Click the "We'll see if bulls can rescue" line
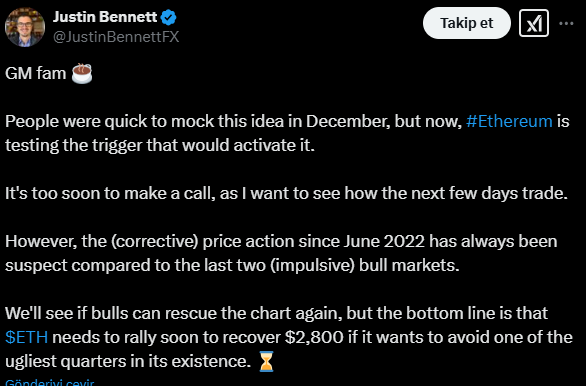 point(276,313)
